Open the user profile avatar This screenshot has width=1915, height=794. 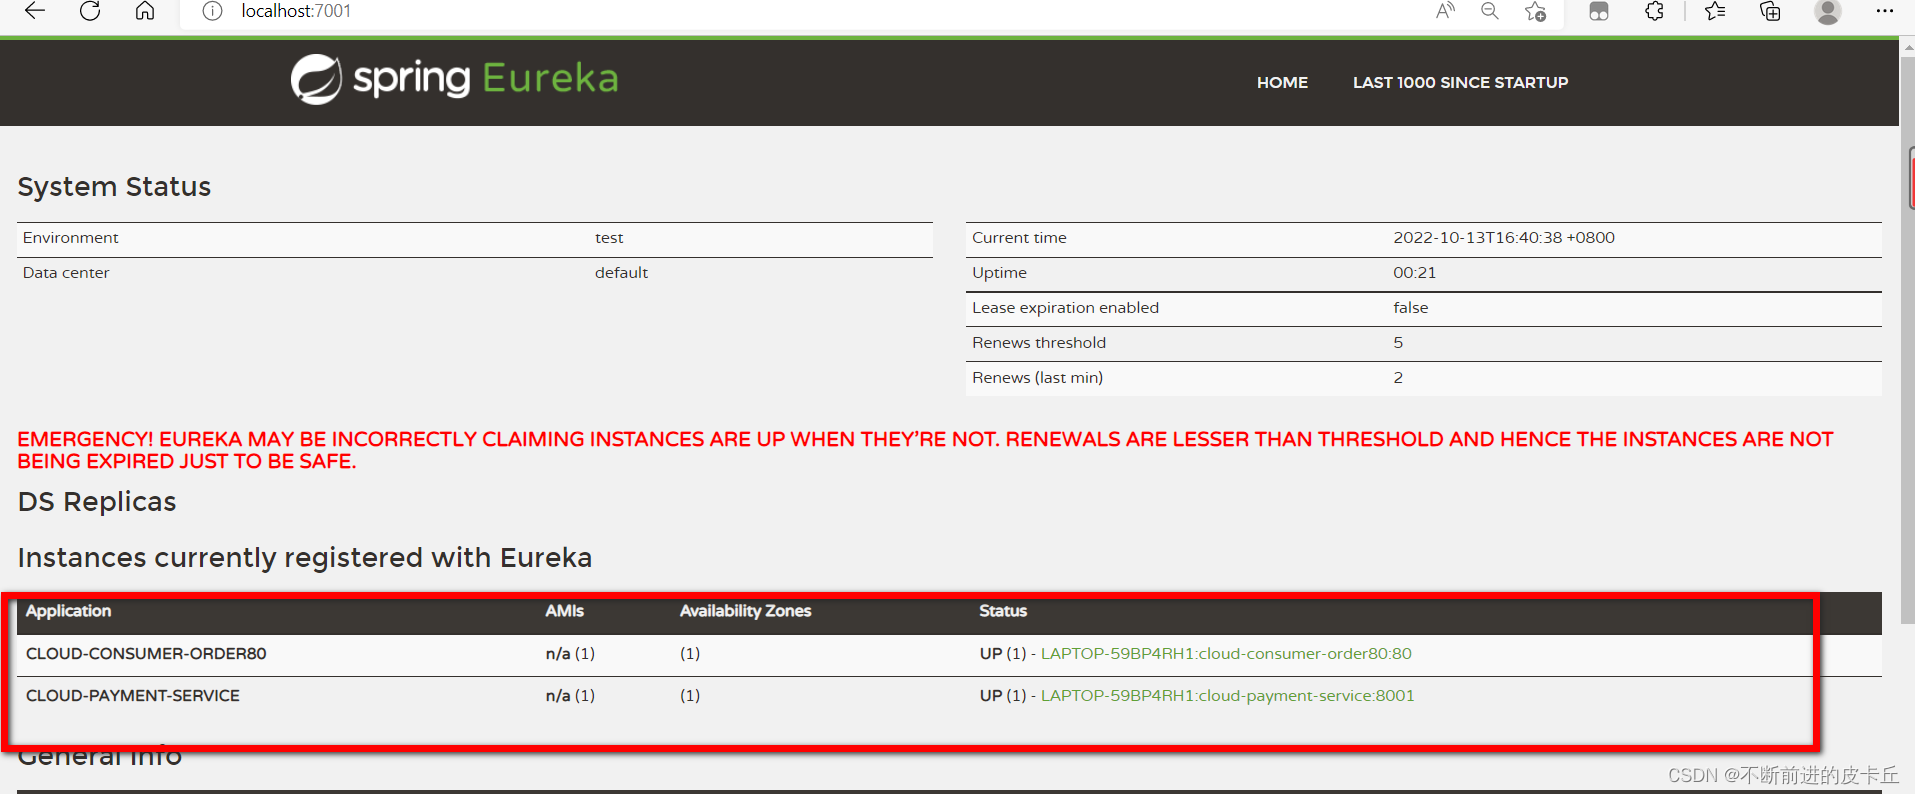[x=1828, y=11]
